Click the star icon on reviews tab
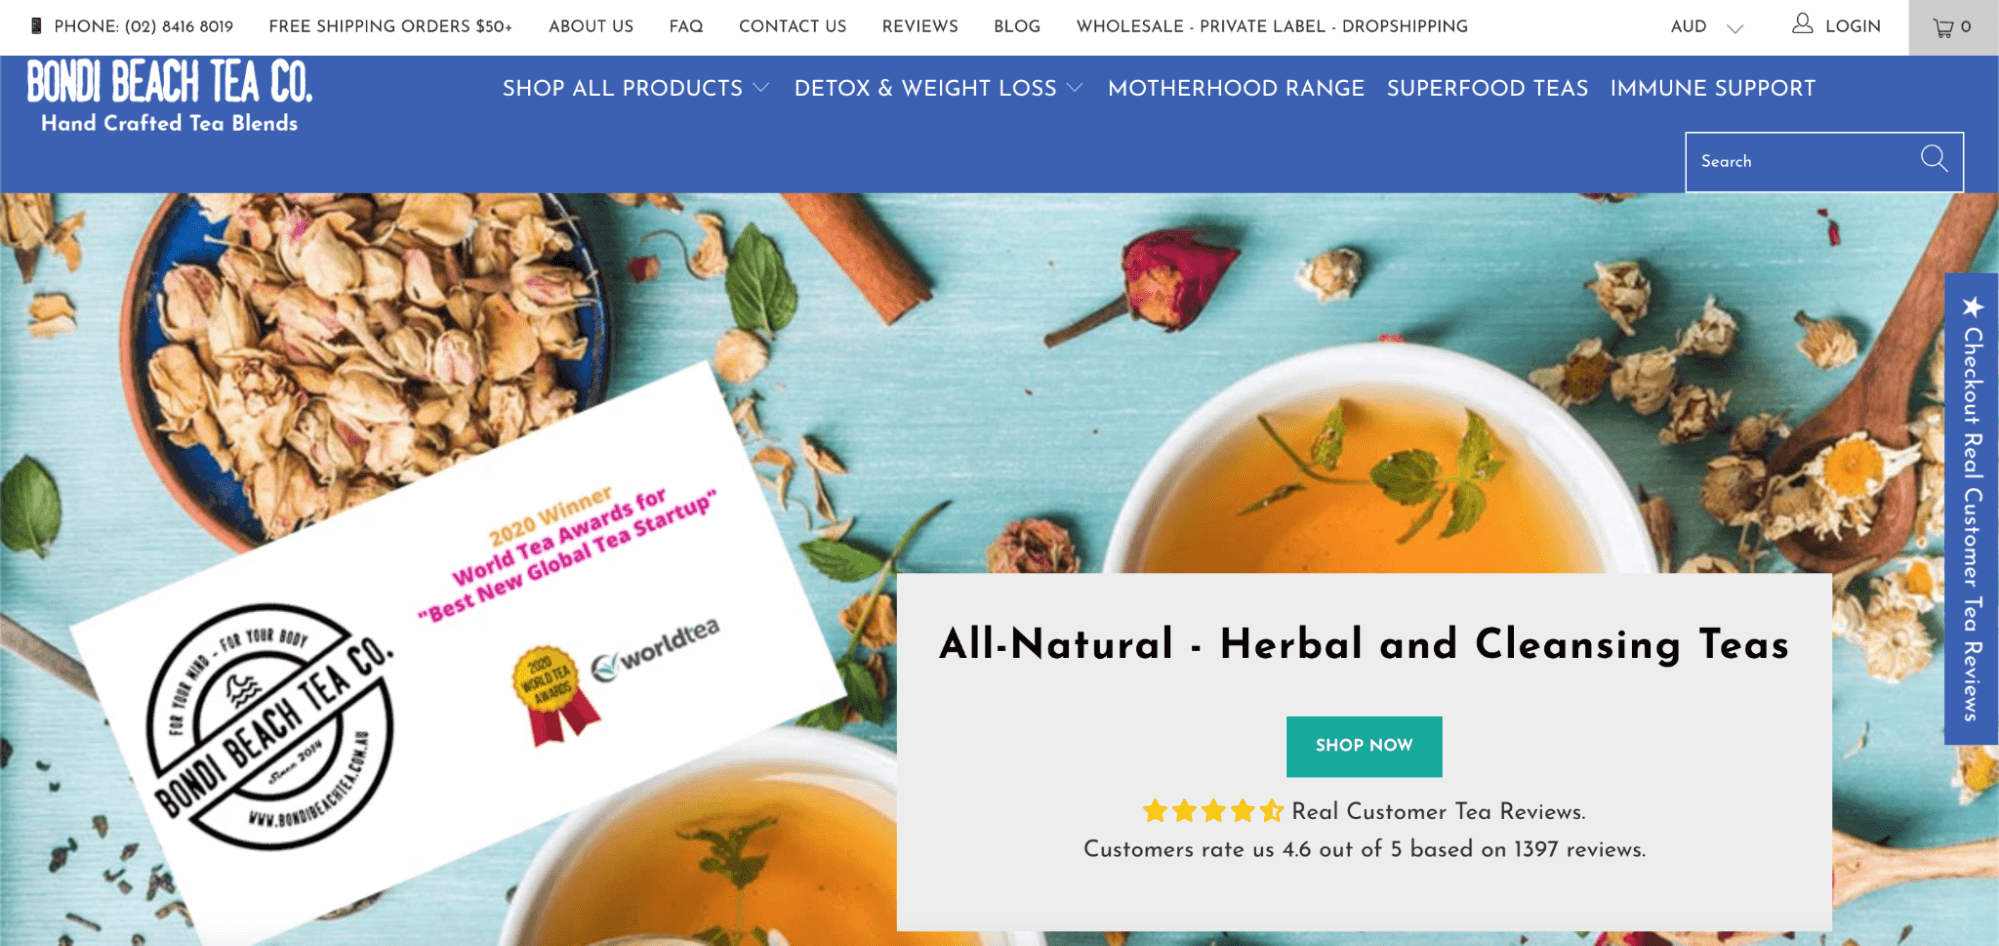This screenshot has height=946, width=1999. (x=1972, y=306)
